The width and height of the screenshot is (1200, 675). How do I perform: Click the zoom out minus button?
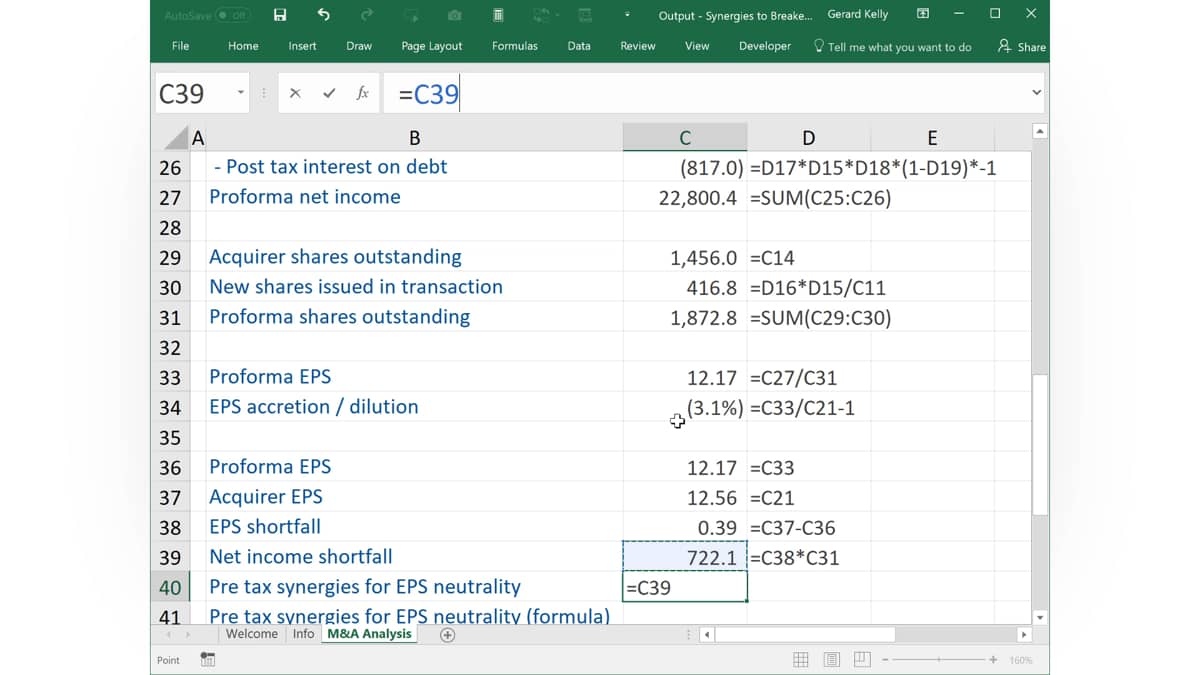click(886, 659)
